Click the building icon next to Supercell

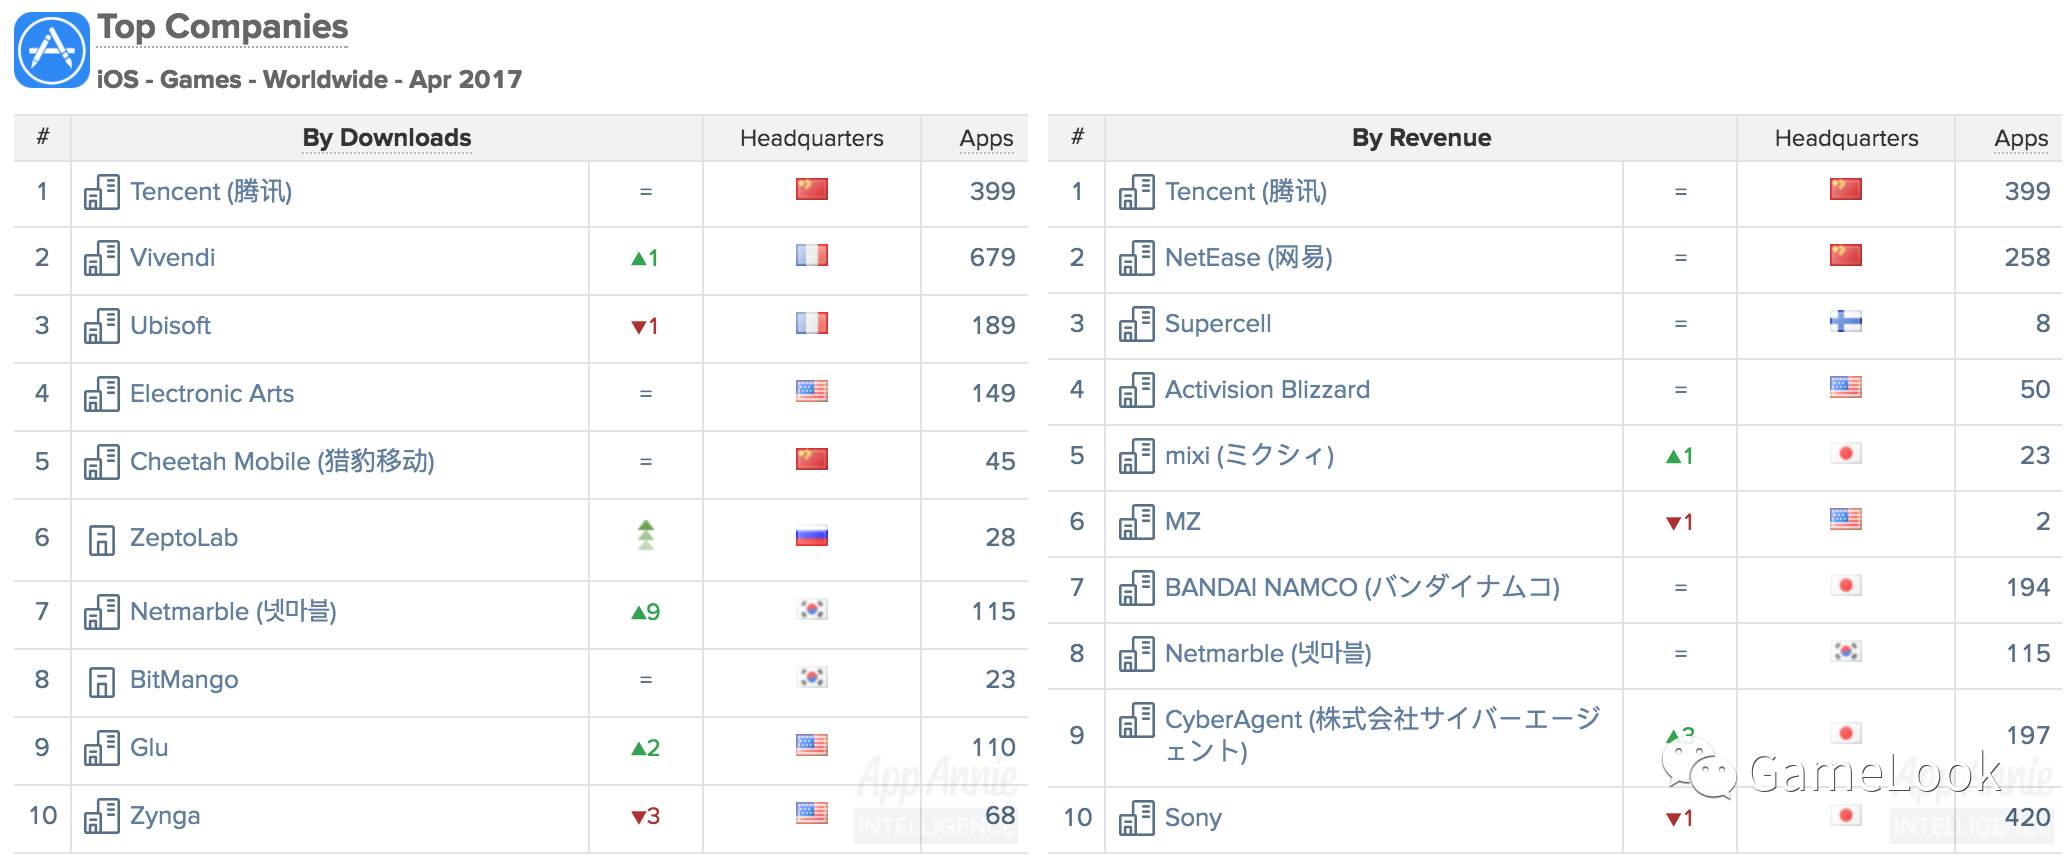pos(1136,324)
